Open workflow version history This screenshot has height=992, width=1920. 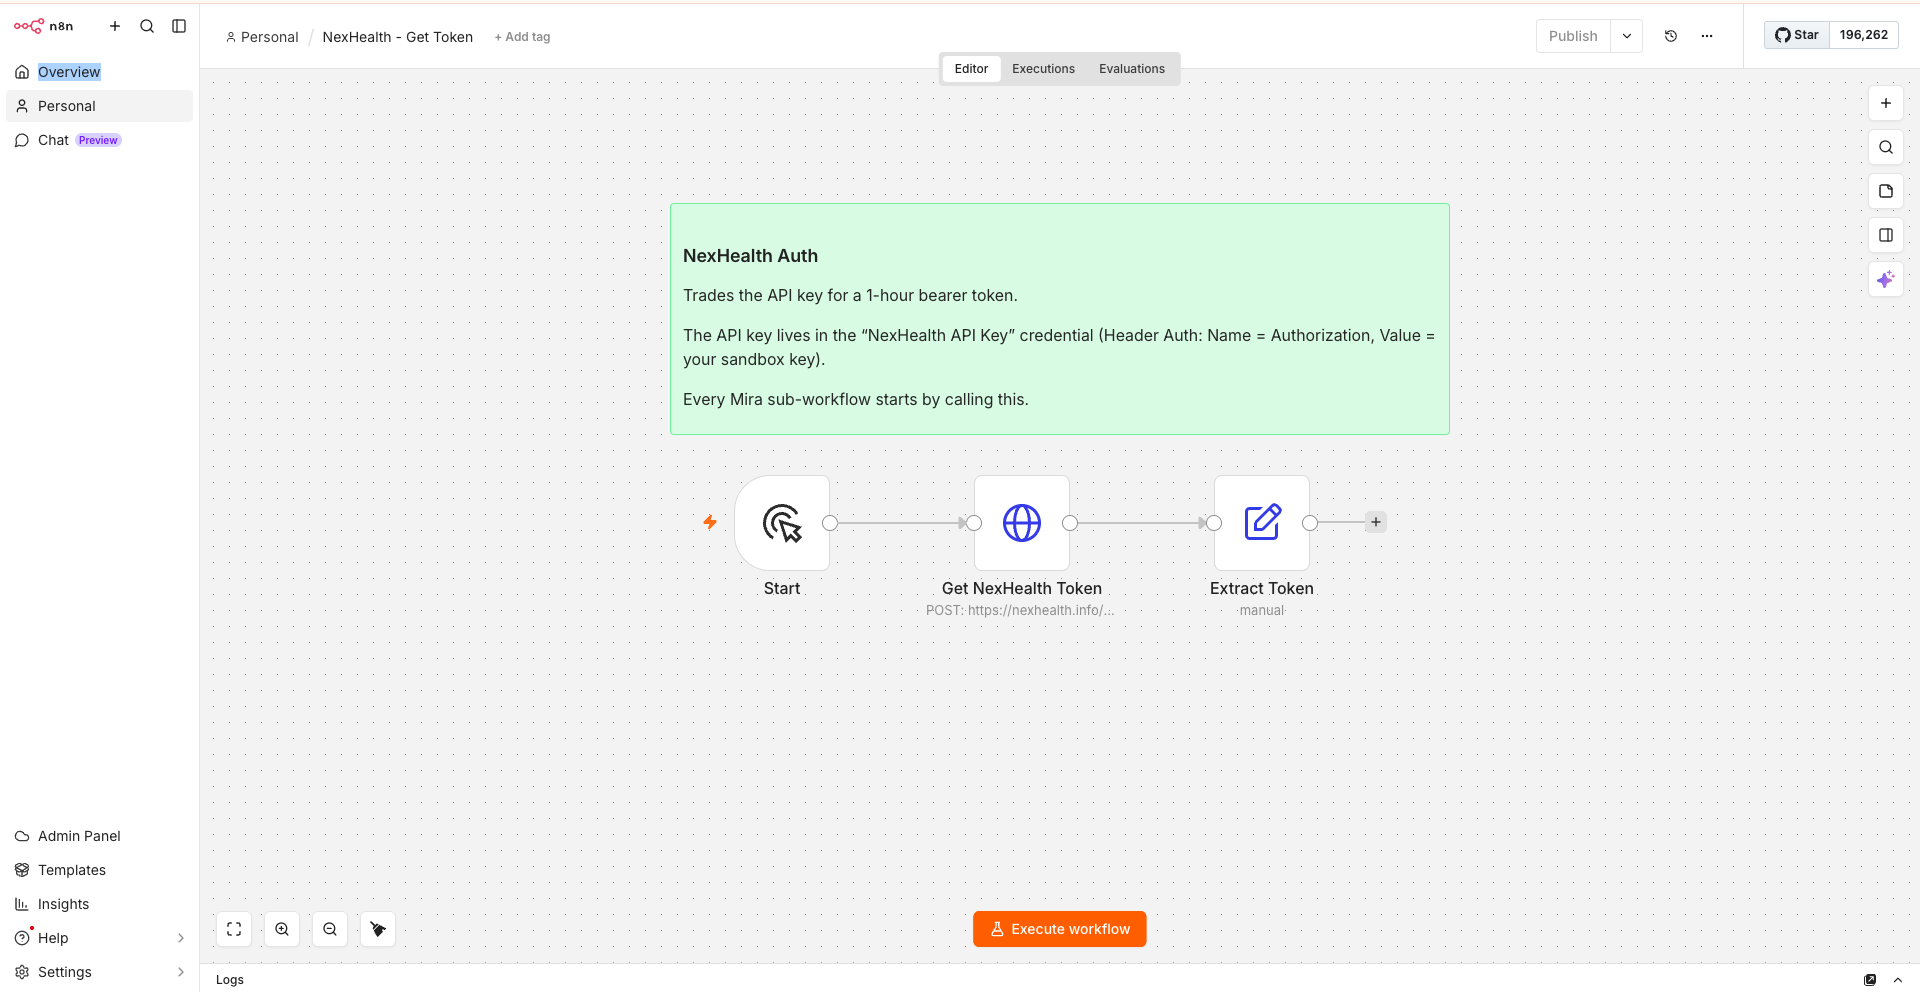pos(1671,36)
